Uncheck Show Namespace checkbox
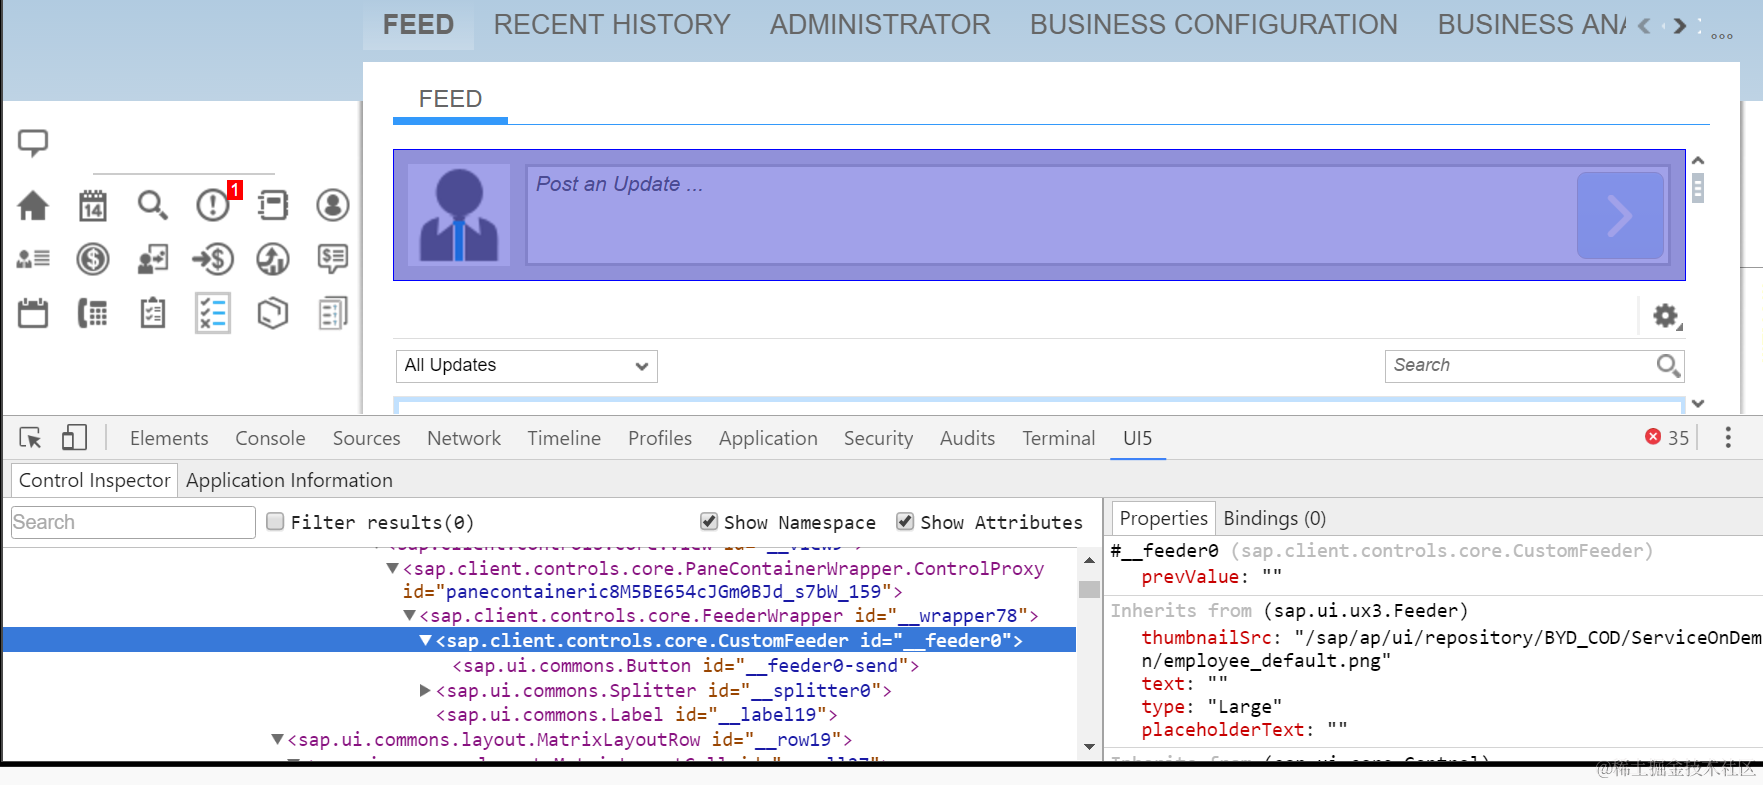Image resolution: width=1763 pixels, height=785 pixels. point(709,521)
